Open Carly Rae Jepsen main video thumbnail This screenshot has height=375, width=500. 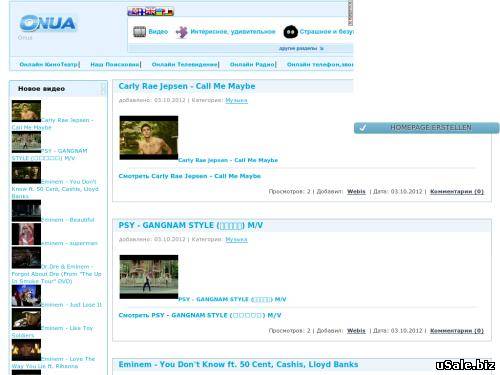[x=149, y=138]
